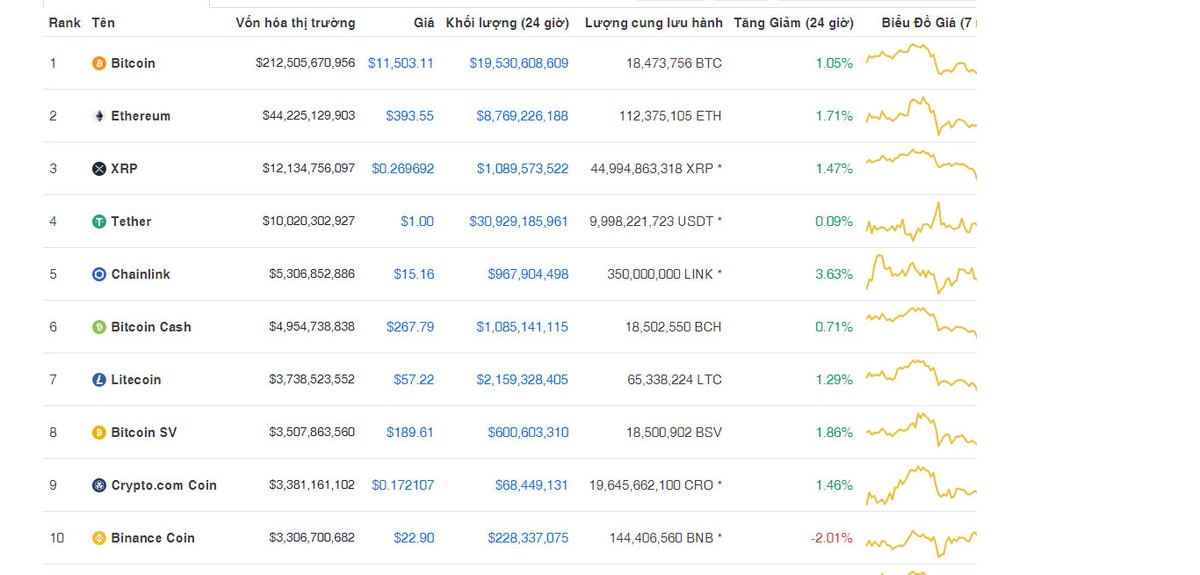Open XRP volume $1,089,573,522
The height and width of the screenshot is (575, 1200).
tap(522, 169)
